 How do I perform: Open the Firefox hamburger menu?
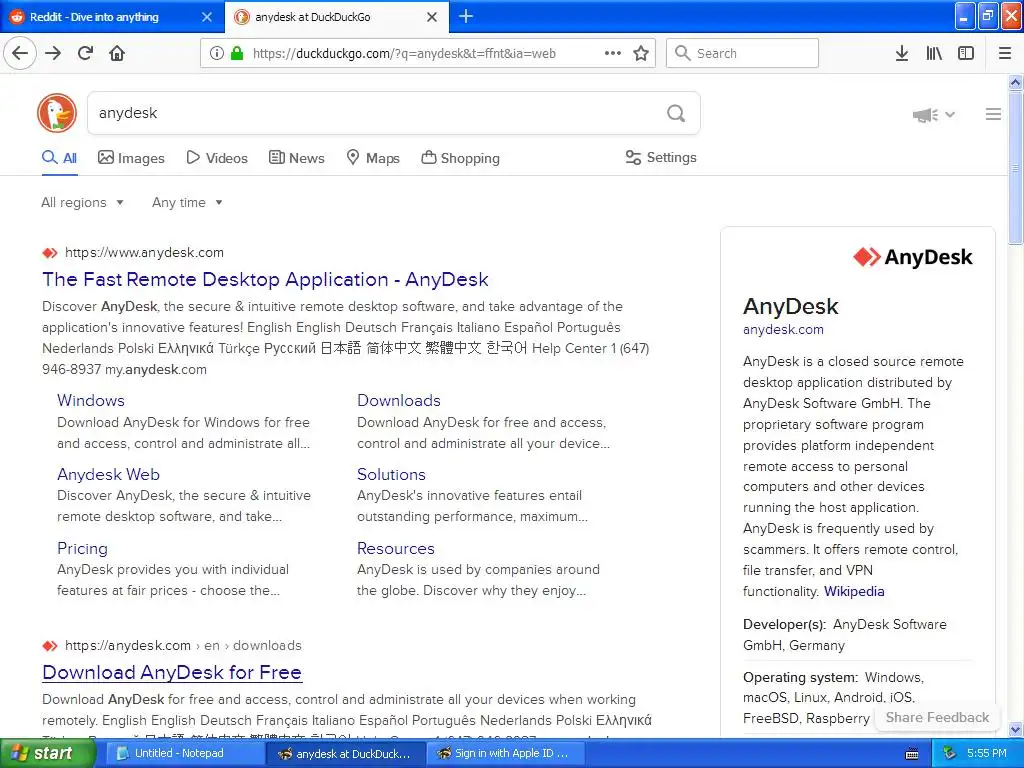coord(1005,54)
